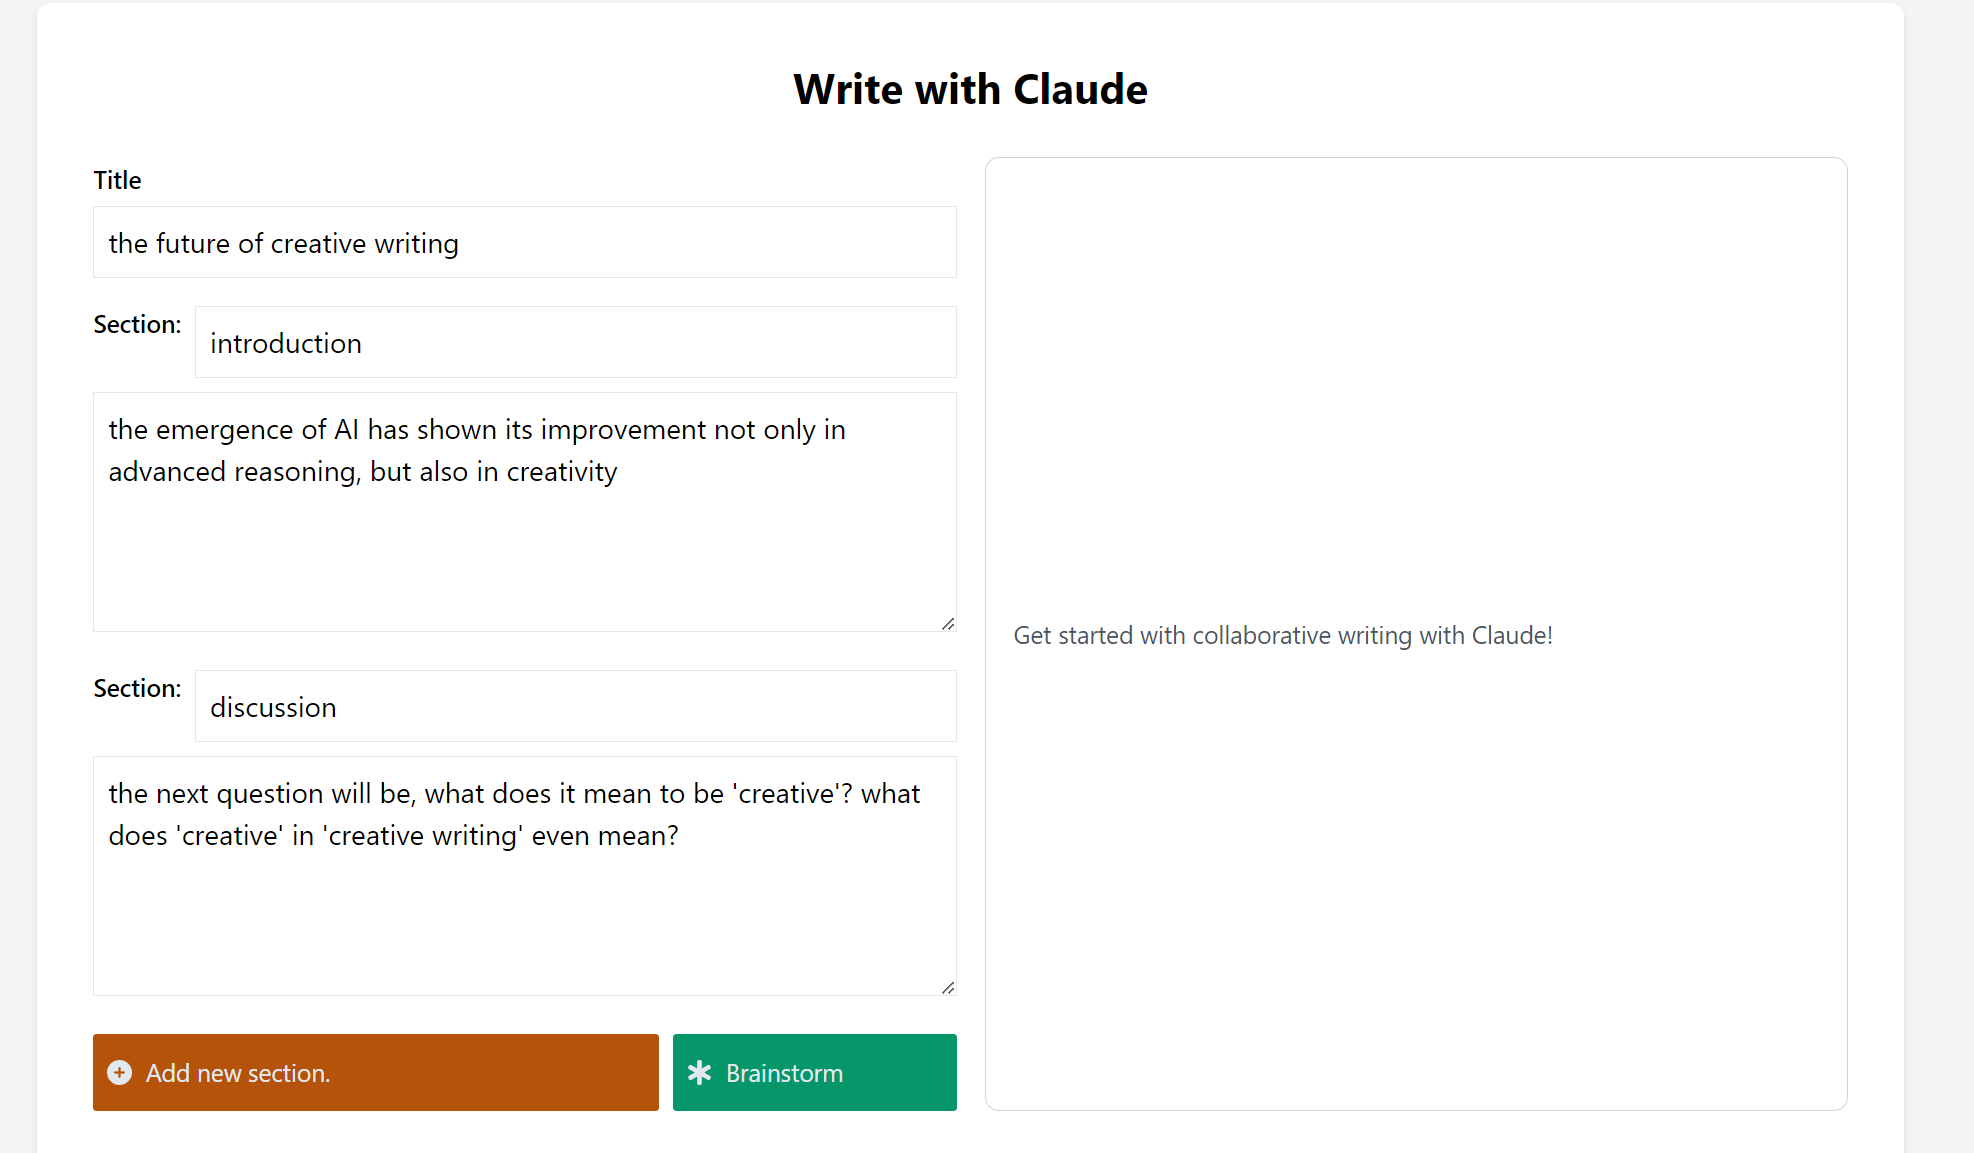Click the "discussion" section name field
Image resolution: width=1974 pixels, height=1153 pixels.
click(575, 707)
